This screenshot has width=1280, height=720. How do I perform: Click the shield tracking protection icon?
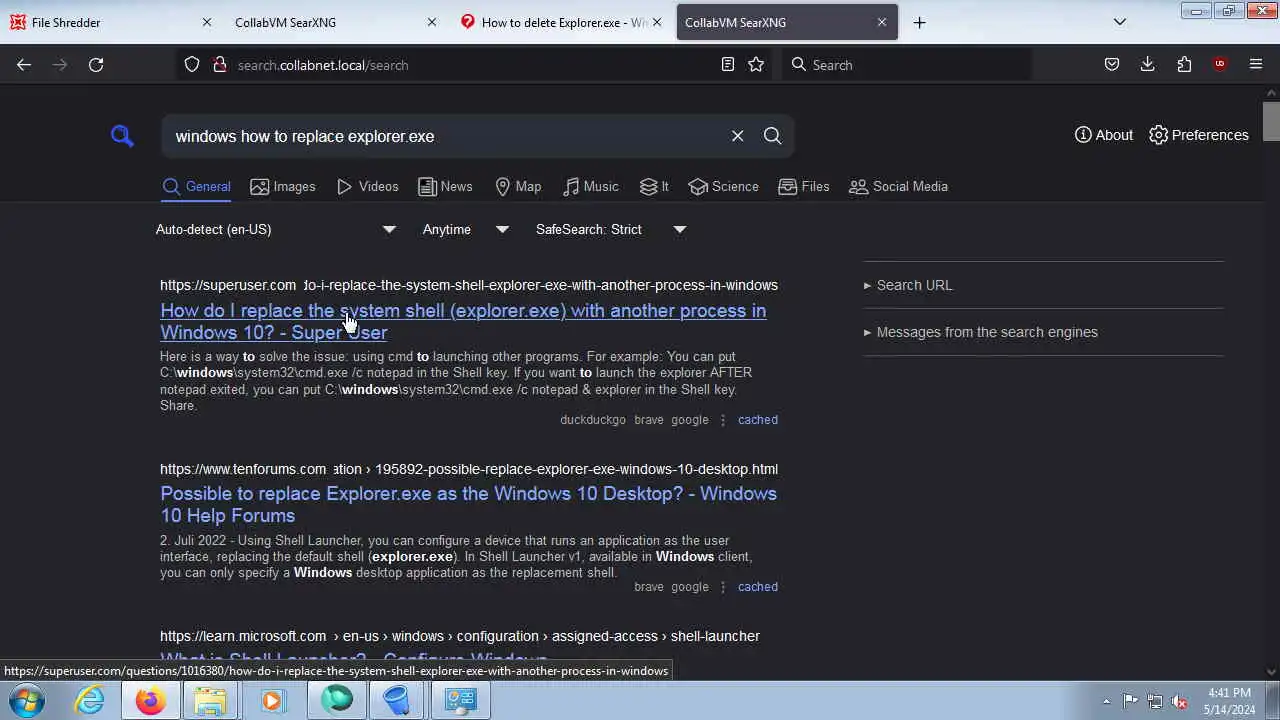192,65
